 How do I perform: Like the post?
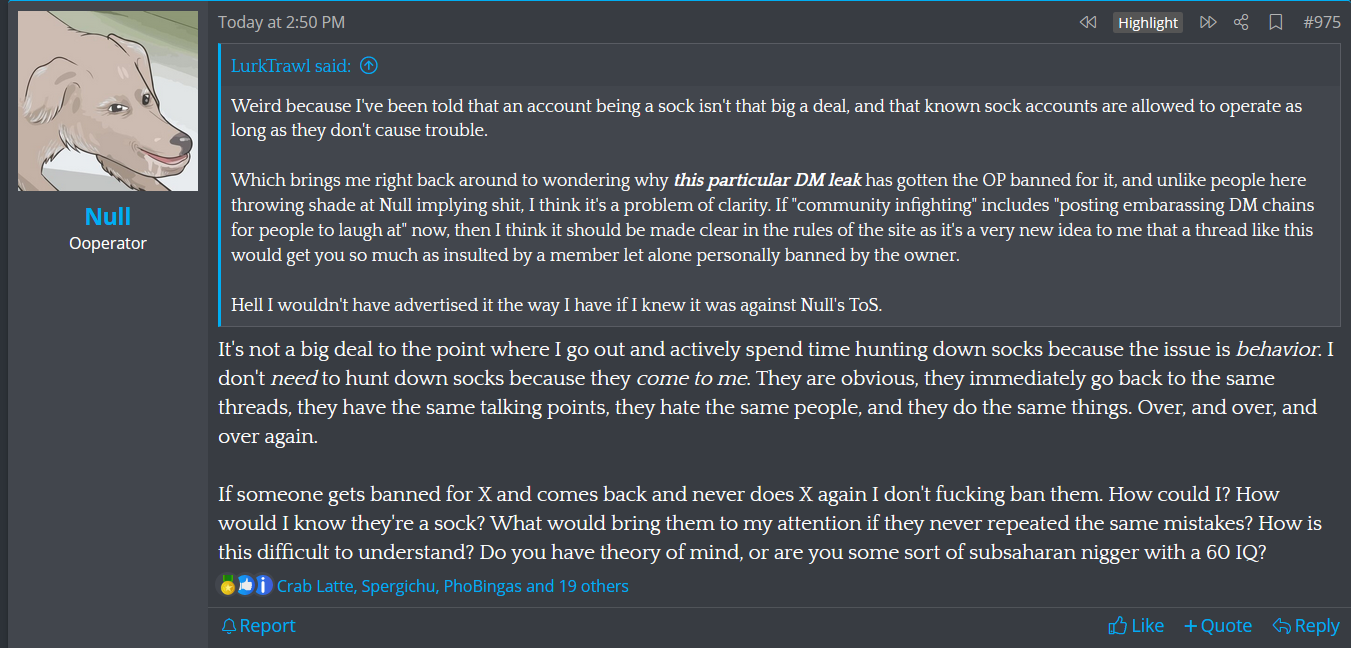click(x=1136, y=626)
